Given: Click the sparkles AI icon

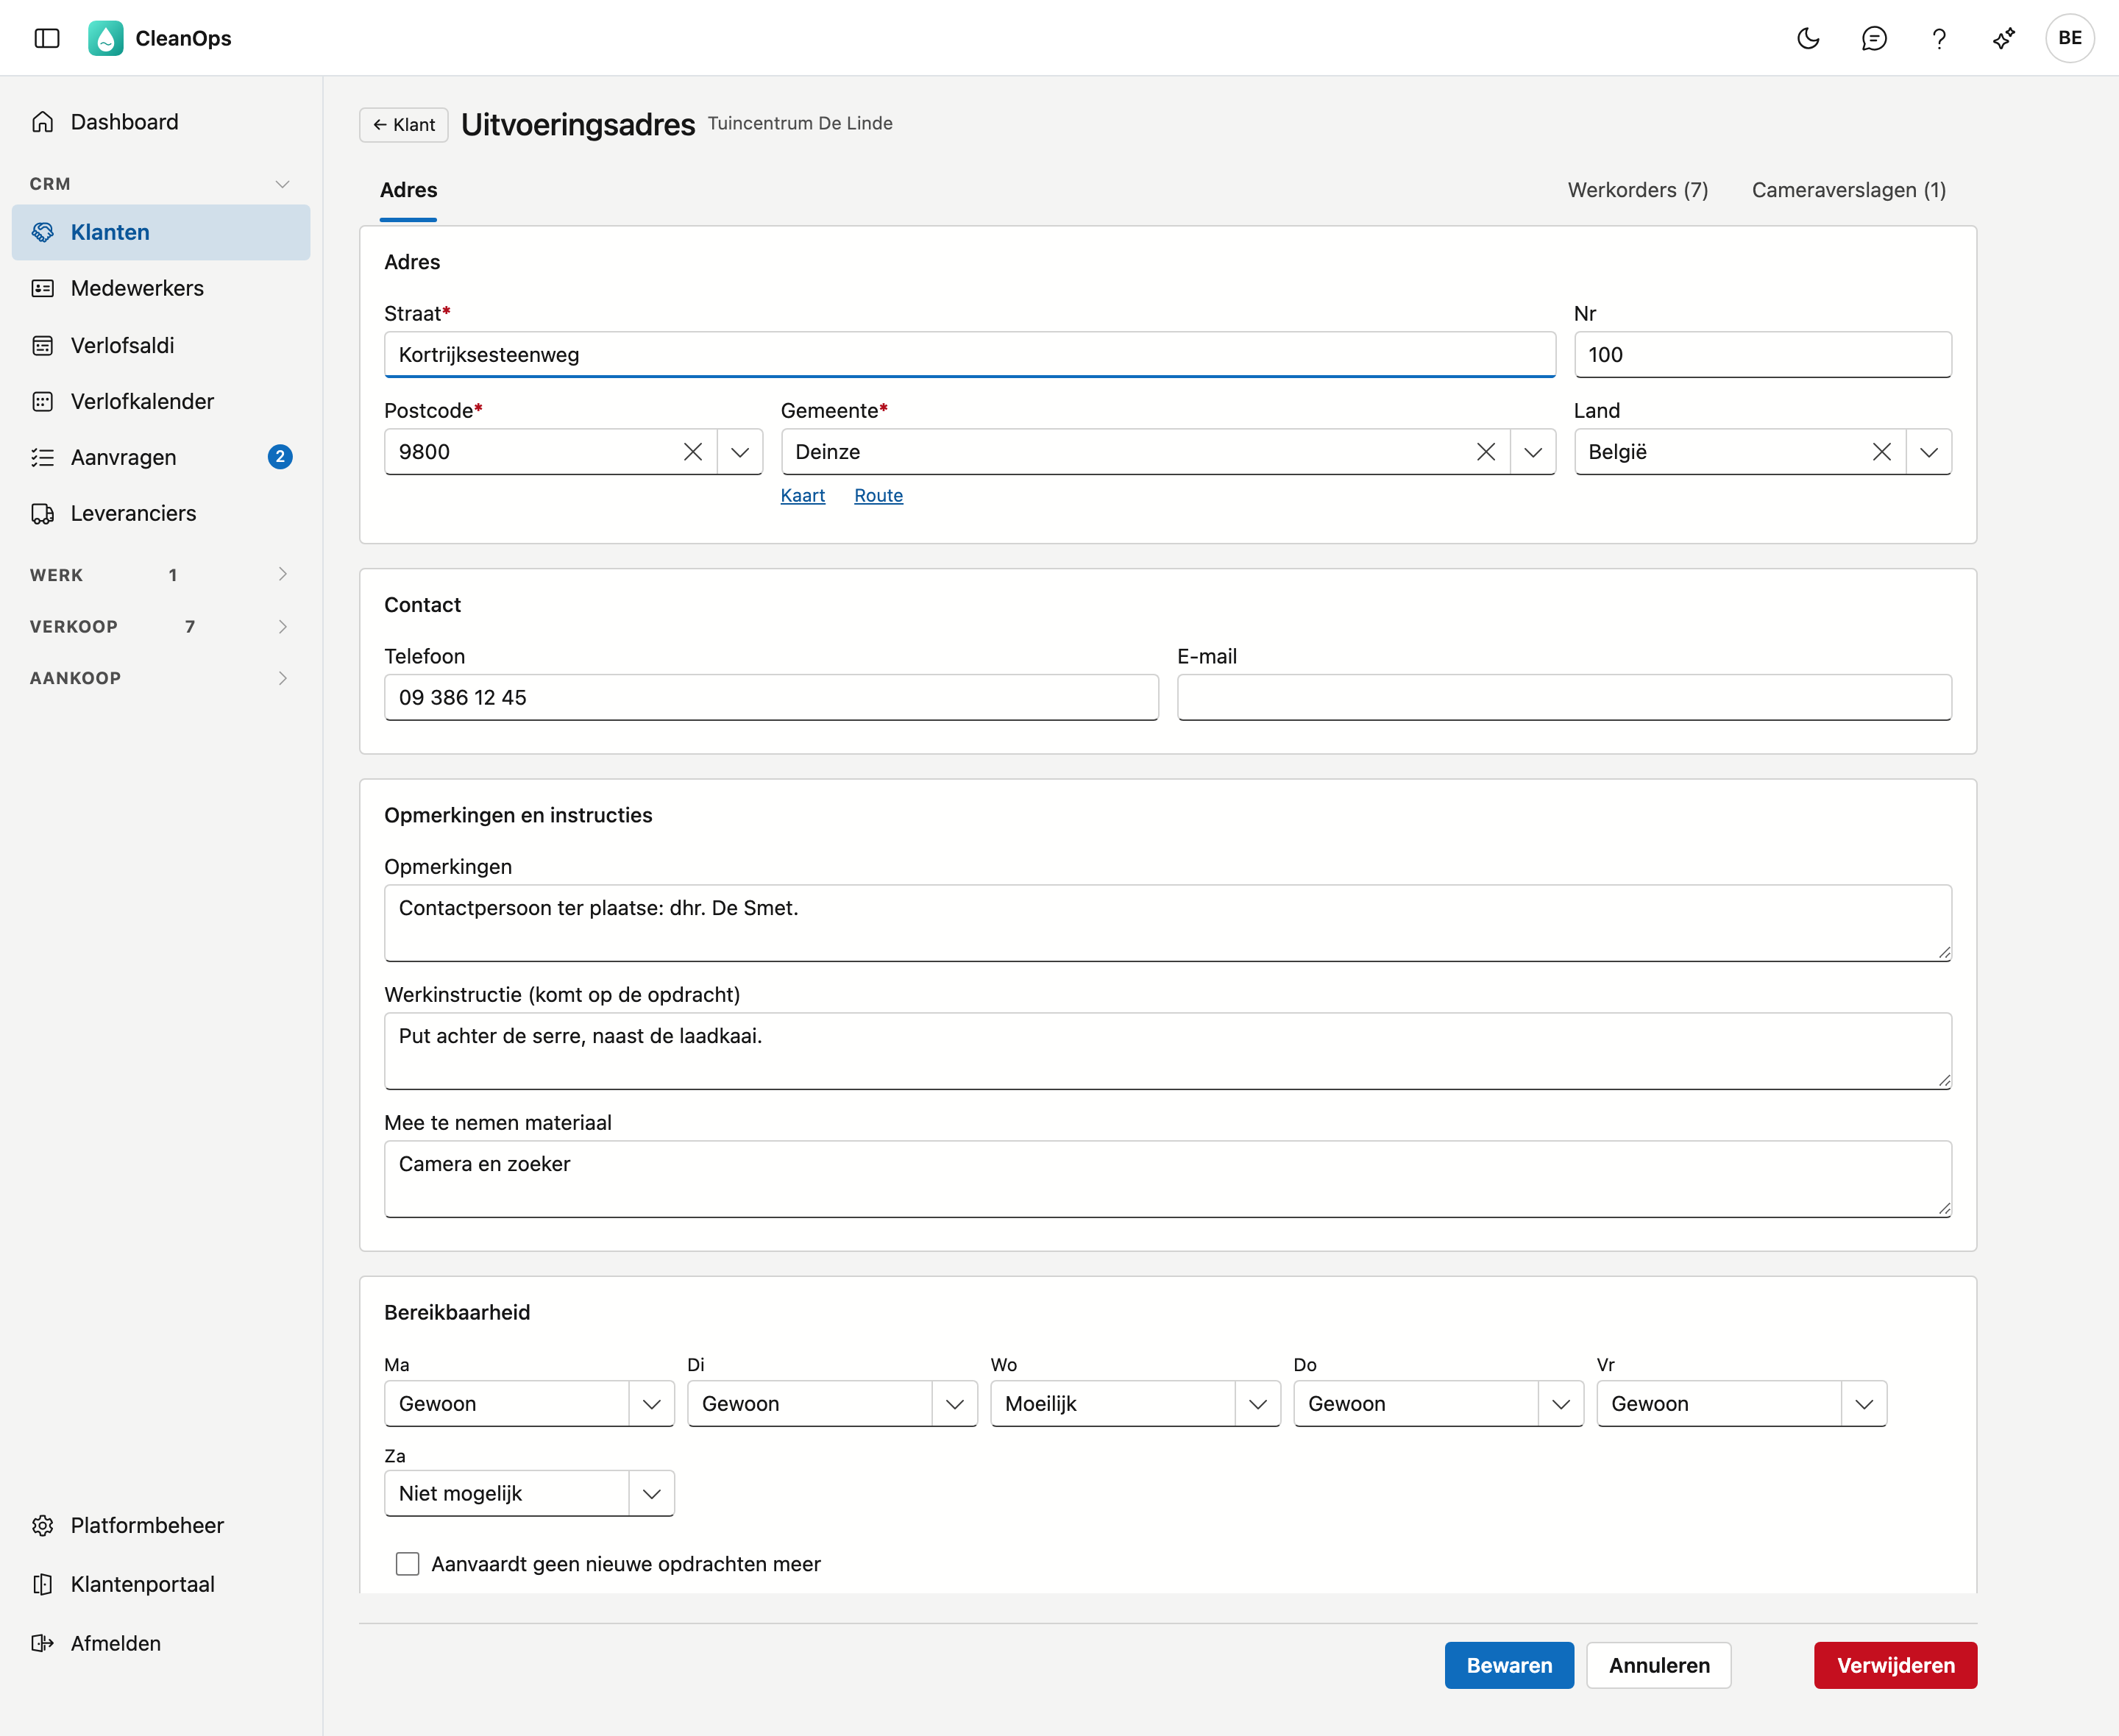Looking at the screenshot, I should [x=2004, y=38].
